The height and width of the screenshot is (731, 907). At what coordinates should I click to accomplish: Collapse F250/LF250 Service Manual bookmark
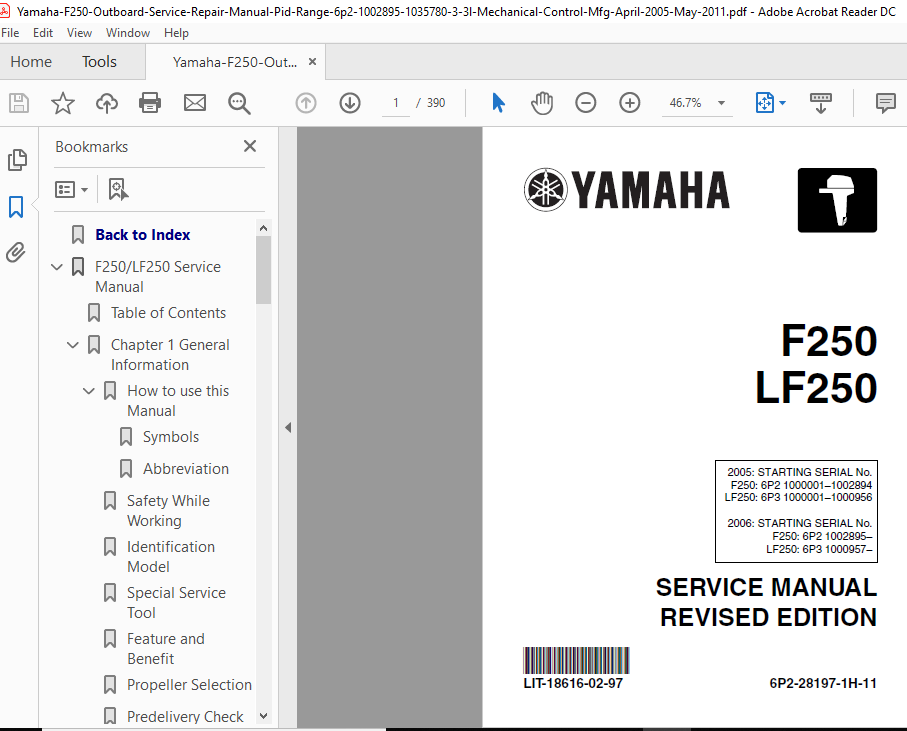[x=57, y=267]
